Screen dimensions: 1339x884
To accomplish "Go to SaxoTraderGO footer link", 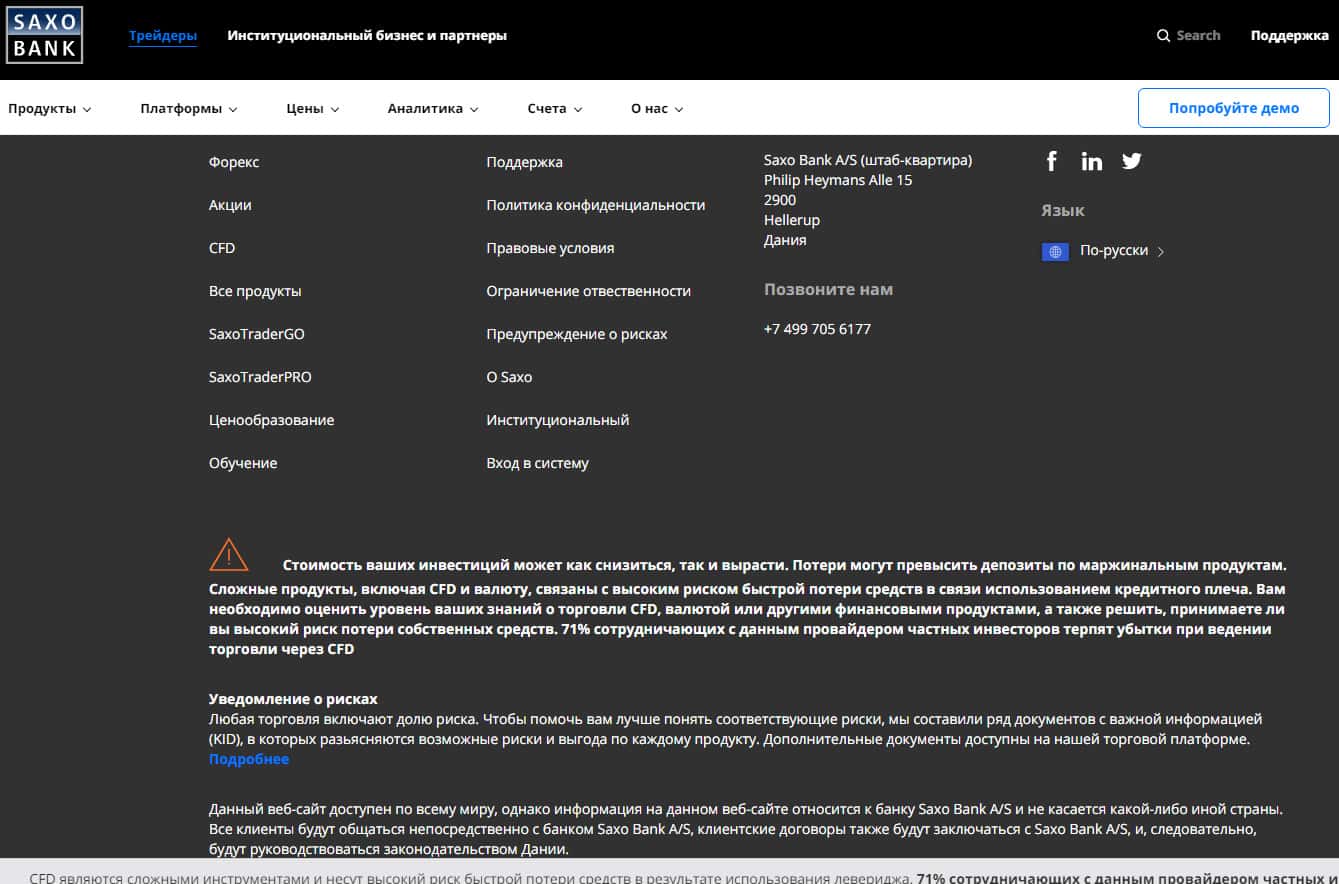I will pos(257,334).
